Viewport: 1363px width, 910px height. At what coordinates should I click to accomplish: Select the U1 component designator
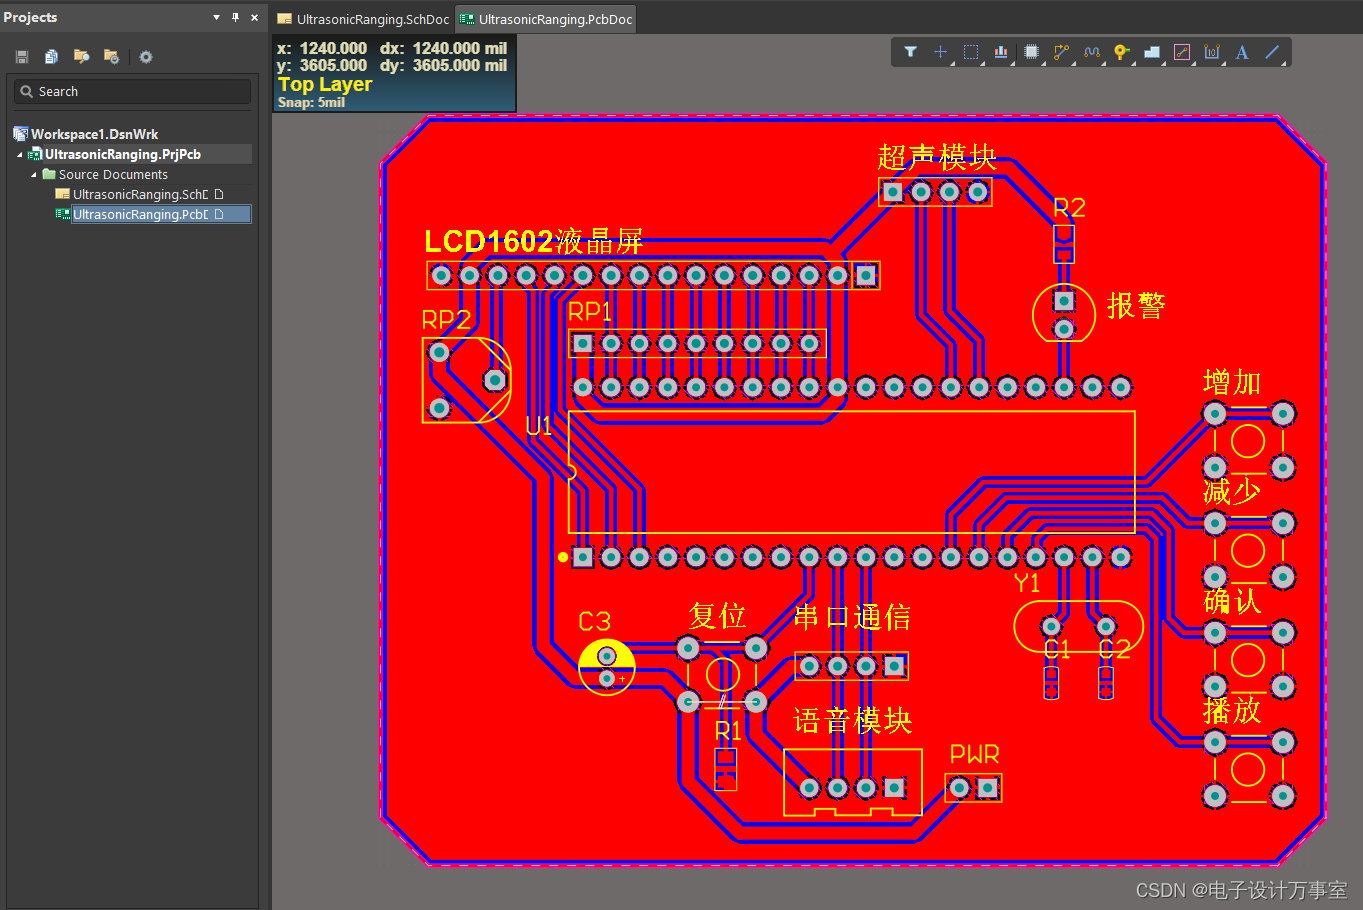point(539,426)
